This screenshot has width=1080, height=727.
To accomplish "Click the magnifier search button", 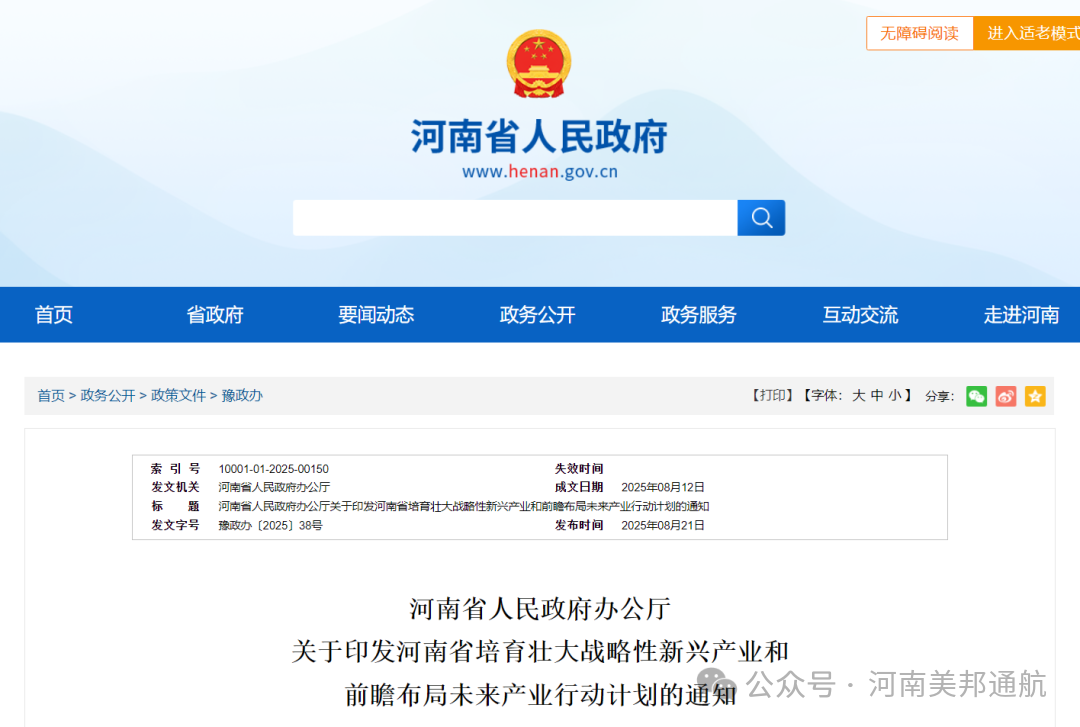I will [x=761, y=218].
